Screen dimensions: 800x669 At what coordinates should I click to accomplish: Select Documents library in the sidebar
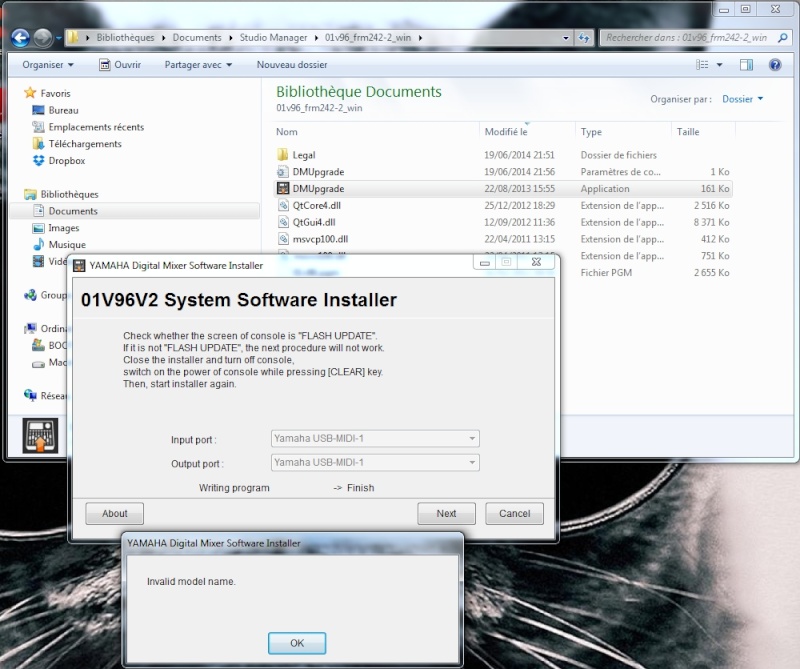coord(73,211)
